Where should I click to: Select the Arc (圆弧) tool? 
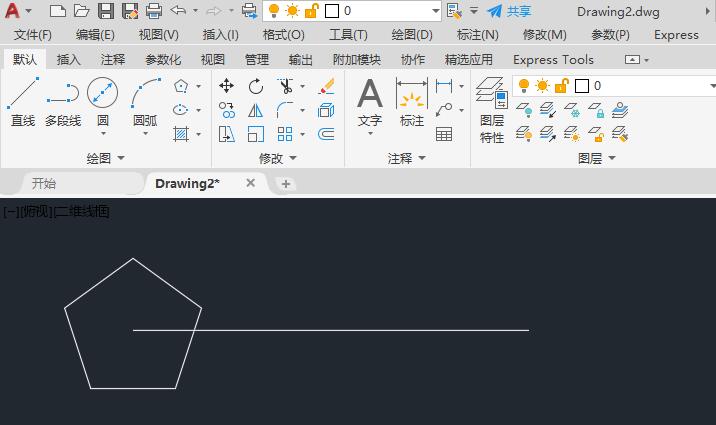[x=145, y=101]
